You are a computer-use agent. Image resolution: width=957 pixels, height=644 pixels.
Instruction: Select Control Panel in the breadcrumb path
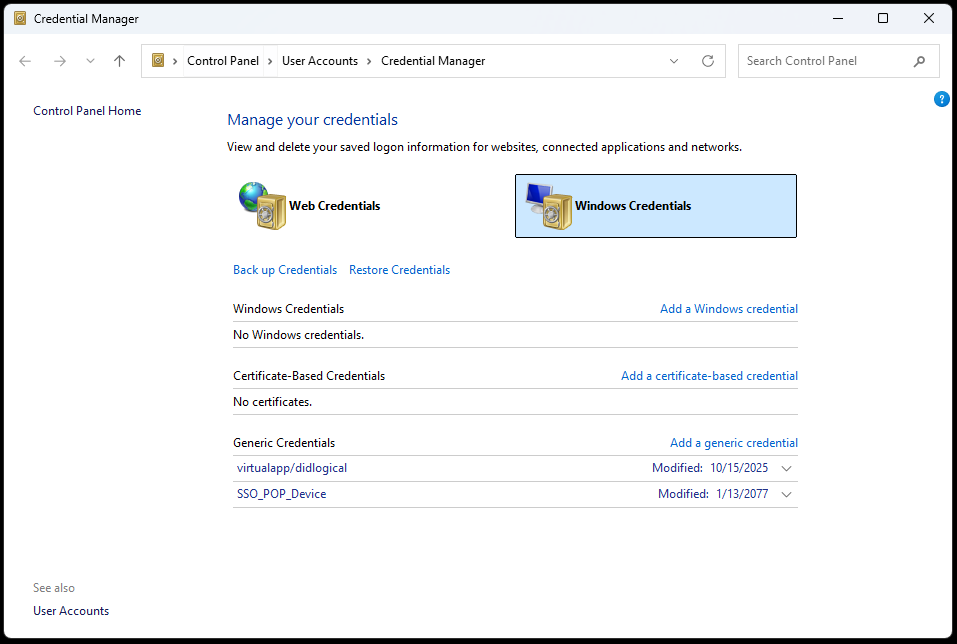(x=223, y=61)
